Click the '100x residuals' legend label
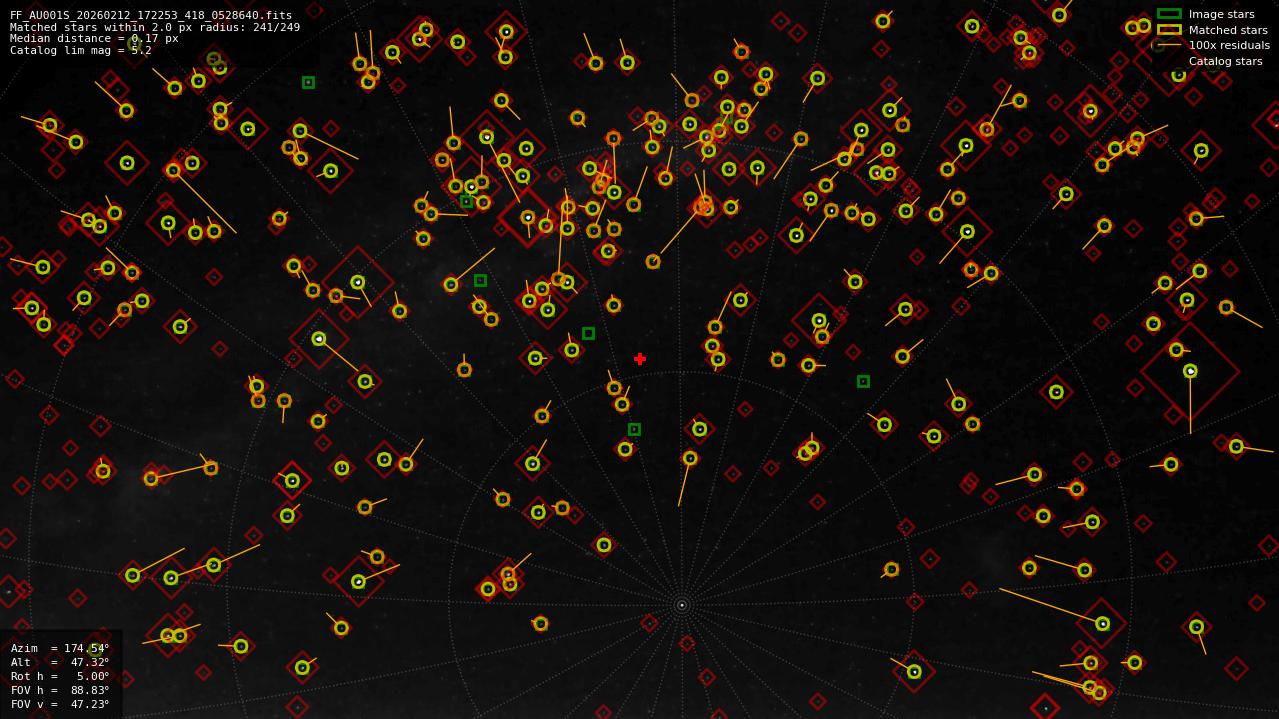This screenshot has width=1279, height=719. (1229, 46)
